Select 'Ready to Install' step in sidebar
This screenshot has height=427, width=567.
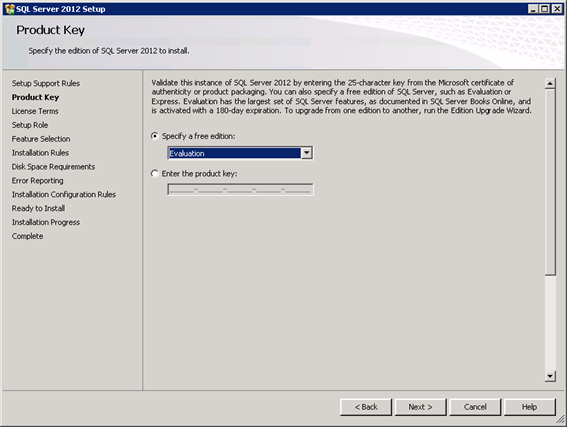point(38,208)
